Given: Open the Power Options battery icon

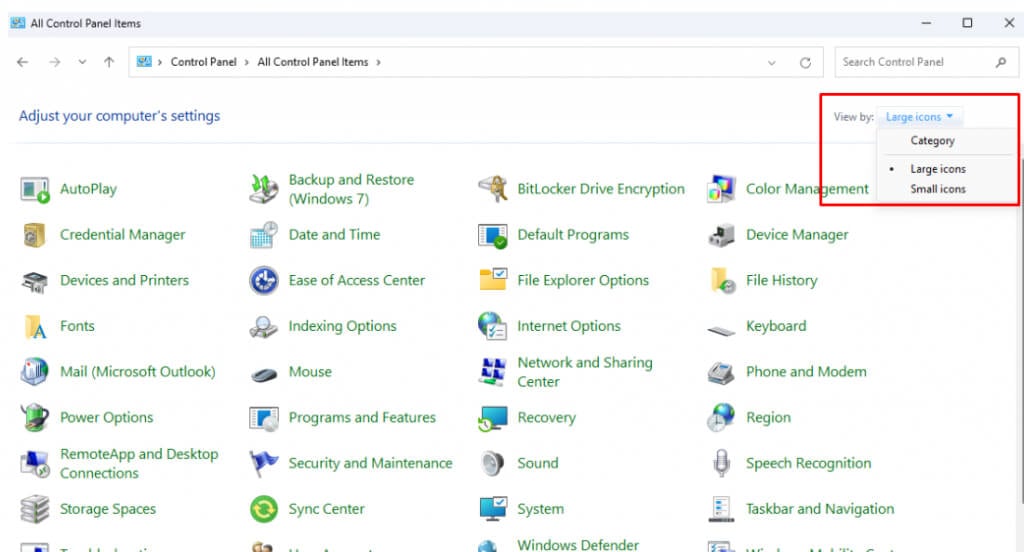Looking at the screenshot, I should pos(35,418).
